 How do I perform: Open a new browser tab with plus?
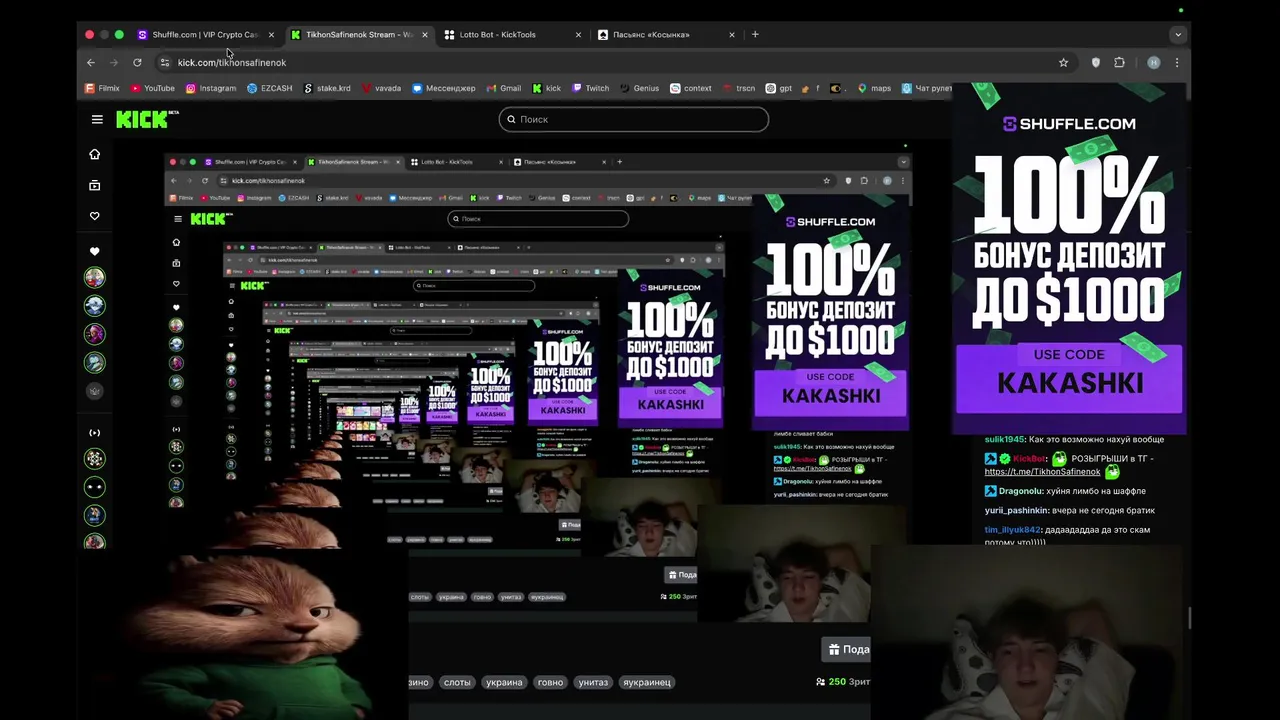click(x=755, y=34)
